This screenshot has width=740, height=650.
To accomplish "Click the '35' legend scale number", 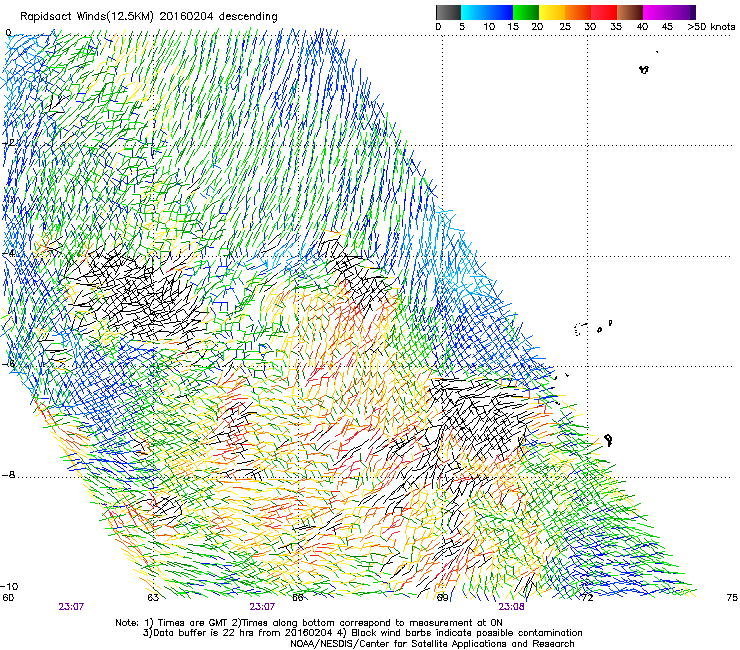I will 616,27.
